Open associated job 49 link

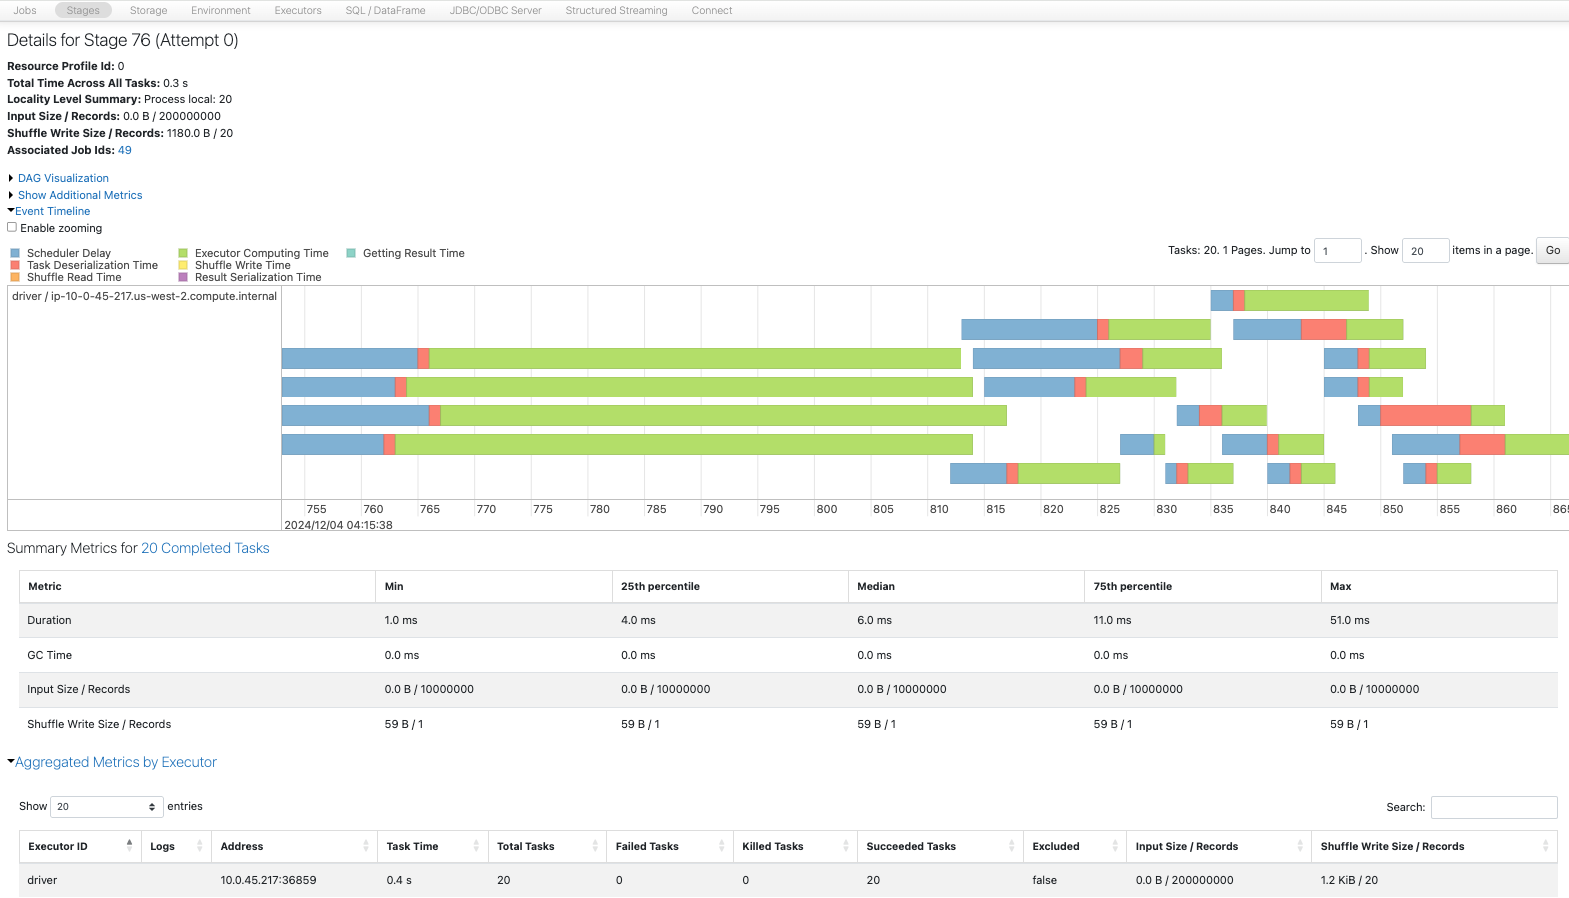tap(125, 150)
